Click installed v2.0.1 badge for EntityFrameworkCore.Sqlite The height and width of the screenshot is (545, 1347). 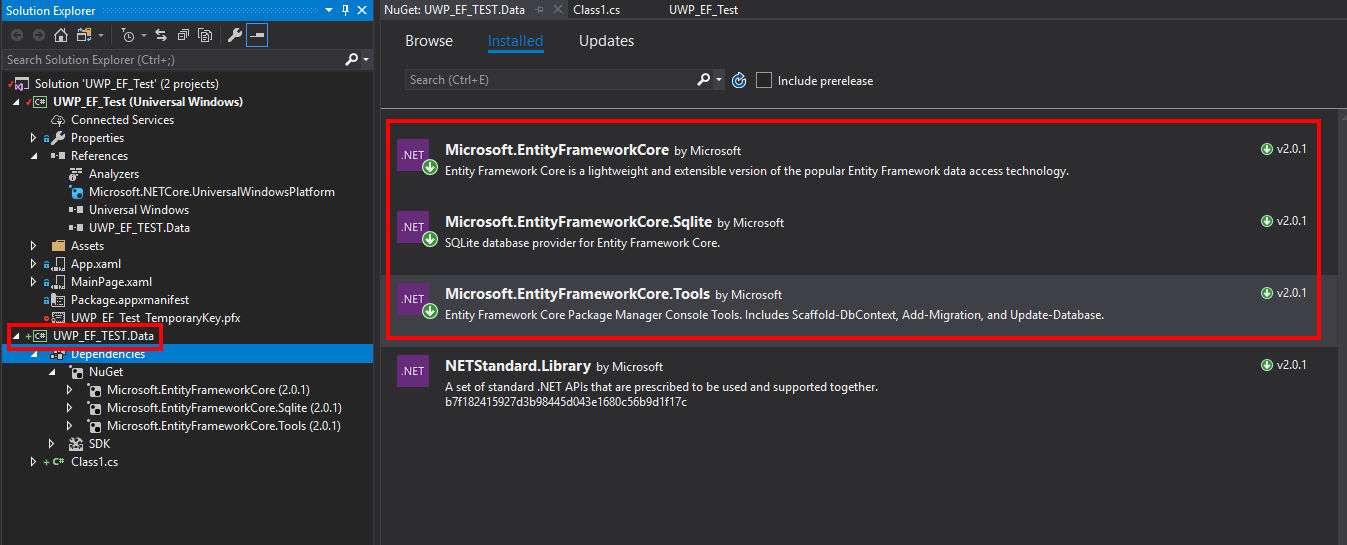[x=1284, y=221]
